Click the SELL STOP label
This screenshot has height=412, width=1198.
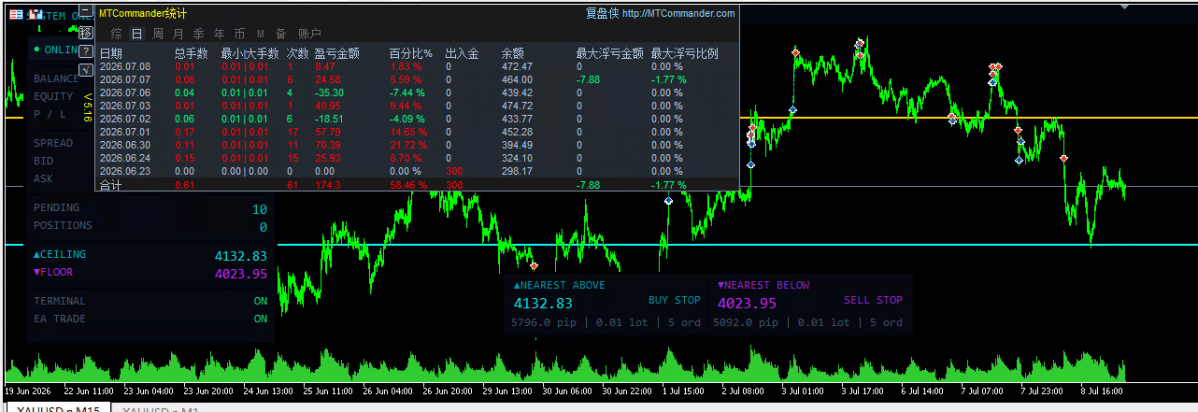click(x=873, y=300)
